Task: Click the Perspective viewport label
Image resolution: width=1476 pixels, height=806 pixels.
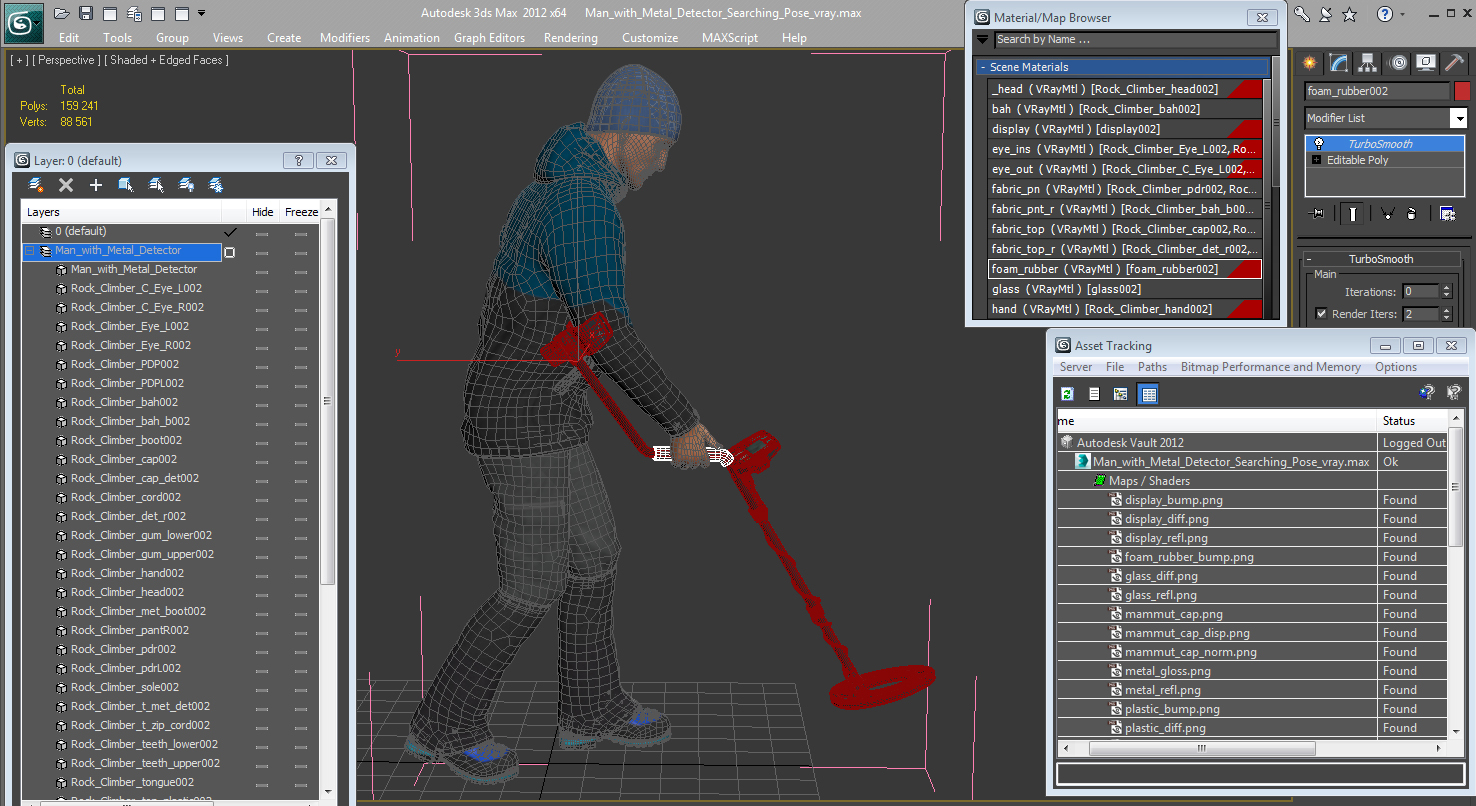Action: point(67,60)
